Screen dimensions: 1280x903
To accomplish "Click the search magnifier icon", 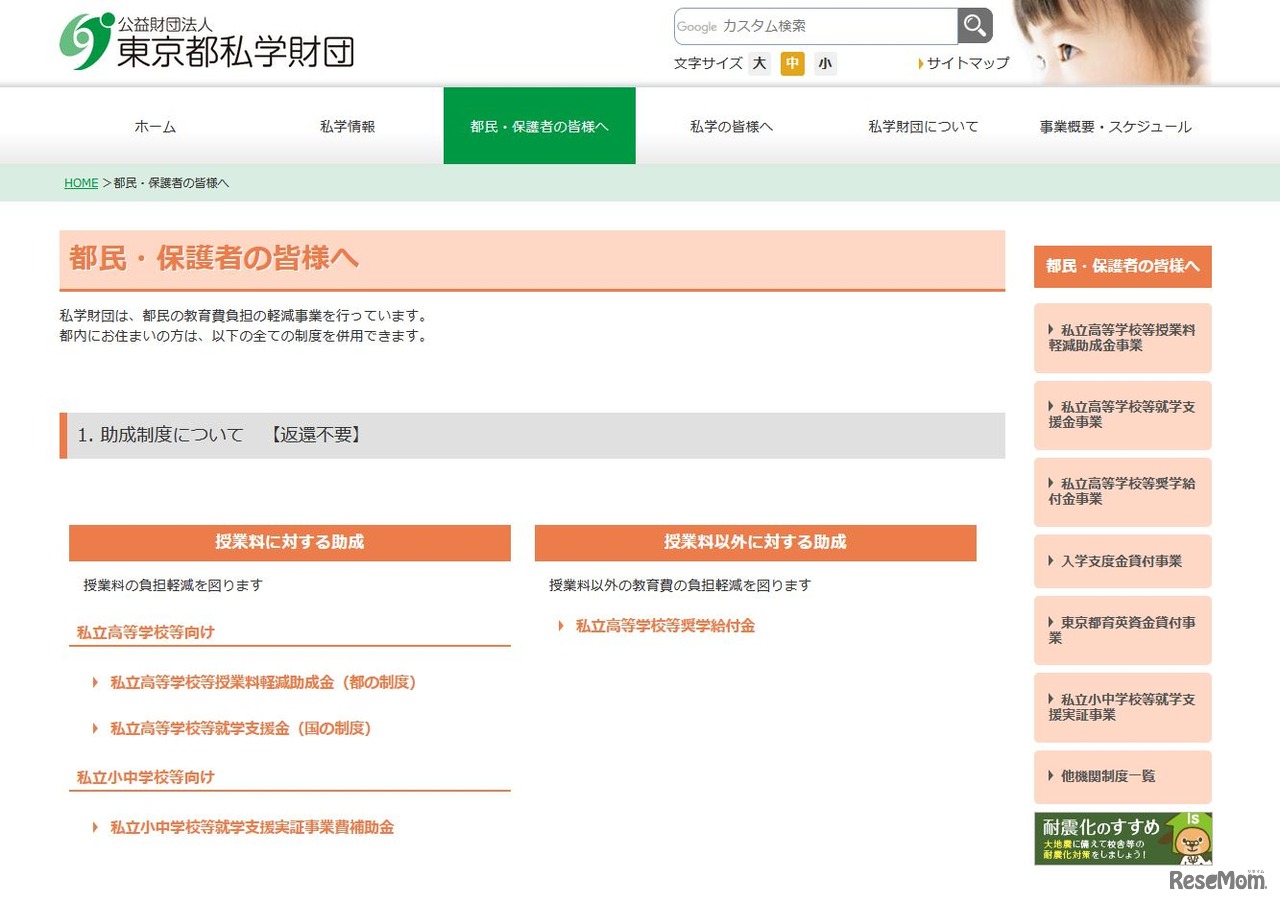I will click(974, 27).
